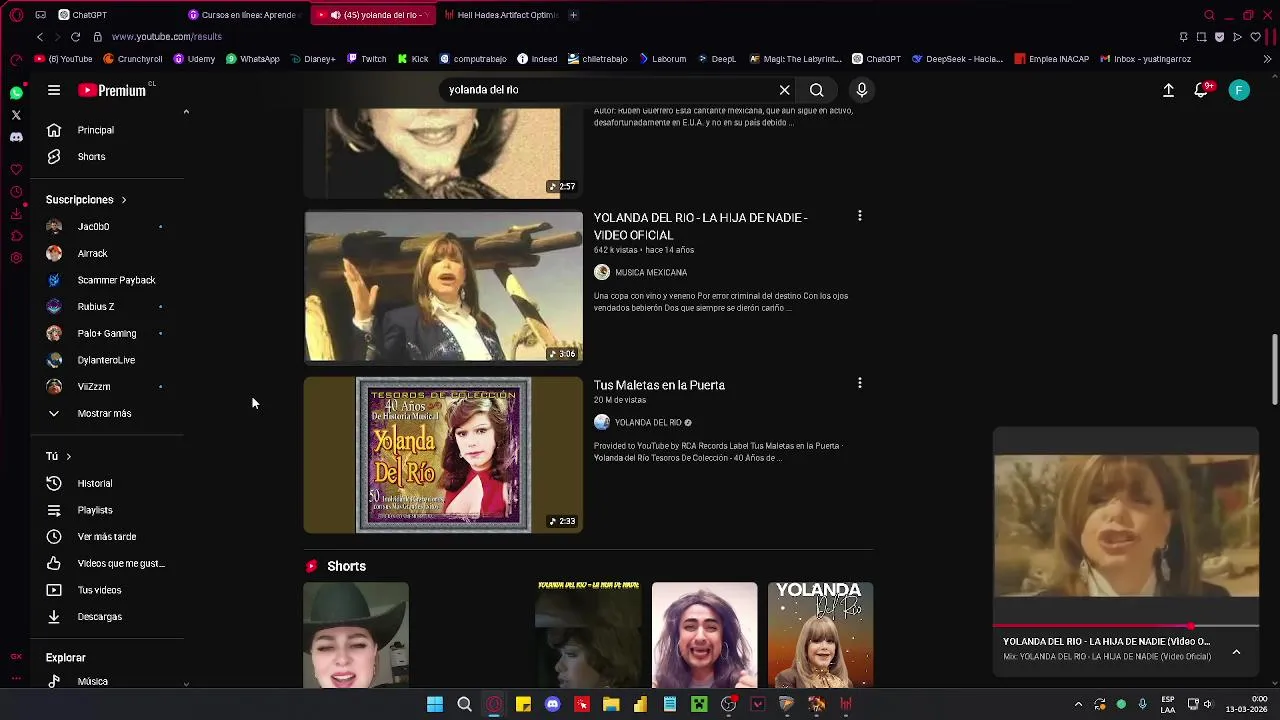The height and width of the screenshot is (720, 1280).
Task: Open the YouTube notifications bell
Action: pyautogui.click(x=1202, y=90)
